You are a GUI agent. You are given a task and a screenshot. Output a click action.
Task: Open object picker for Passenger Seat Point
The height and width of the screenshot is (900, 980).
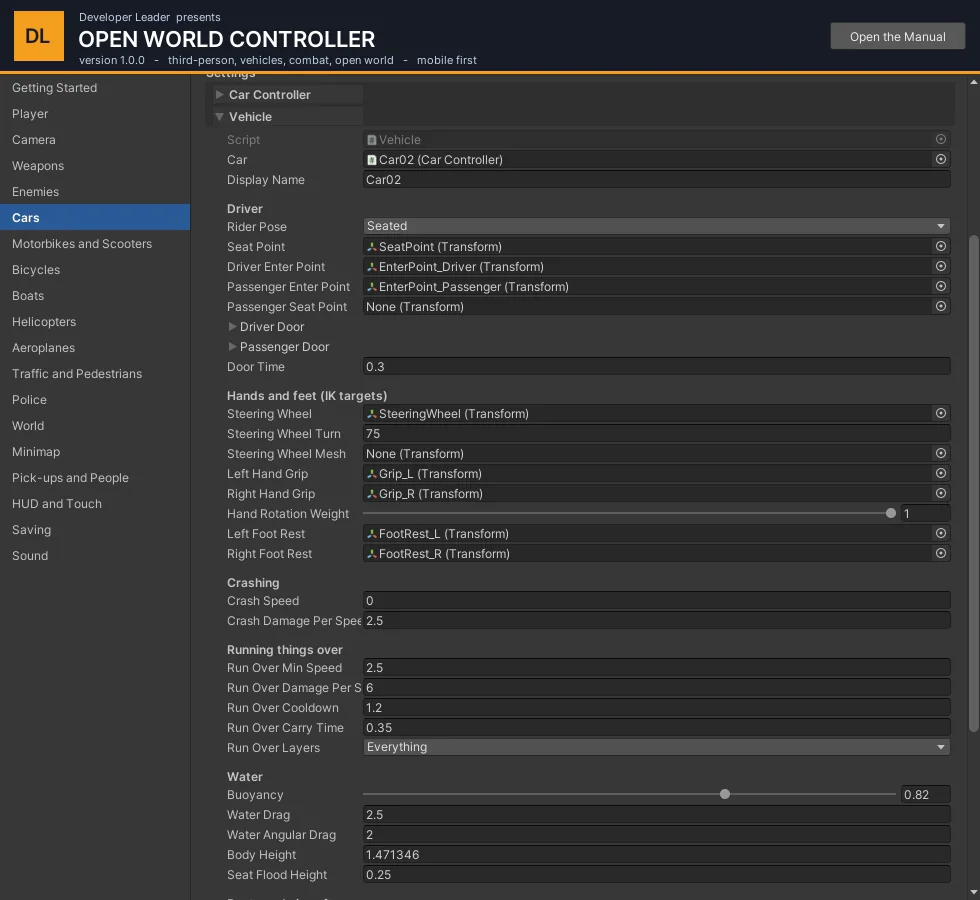[941, 306]
